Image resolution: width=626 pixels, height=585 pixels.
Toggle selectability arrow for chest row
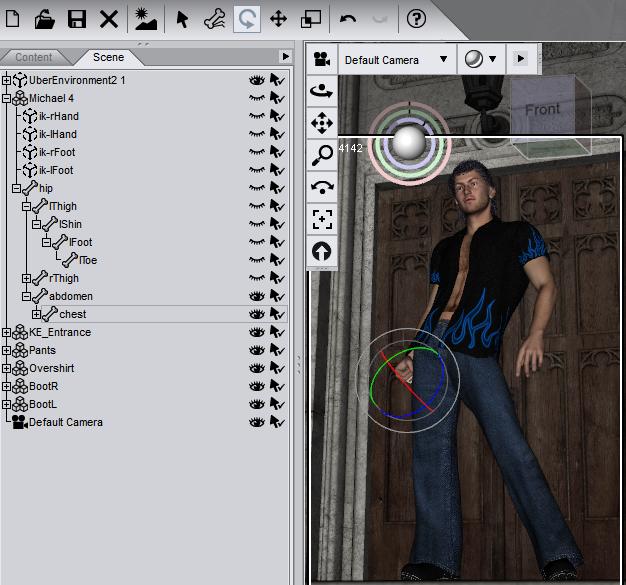pyautogui.click(x=277, y=314)
